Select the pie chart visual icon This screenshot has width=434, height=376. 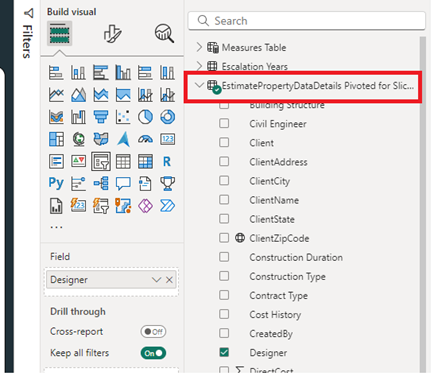coord(145,117)
